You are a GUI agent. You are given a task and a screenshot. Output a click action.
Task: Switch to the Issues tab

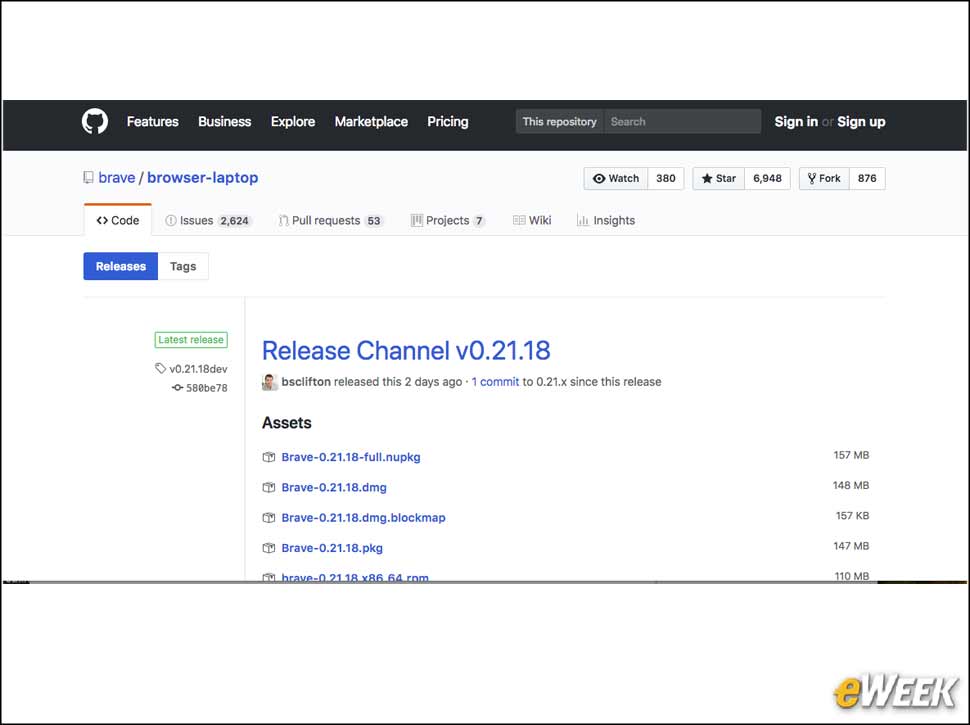coord(208,220)
